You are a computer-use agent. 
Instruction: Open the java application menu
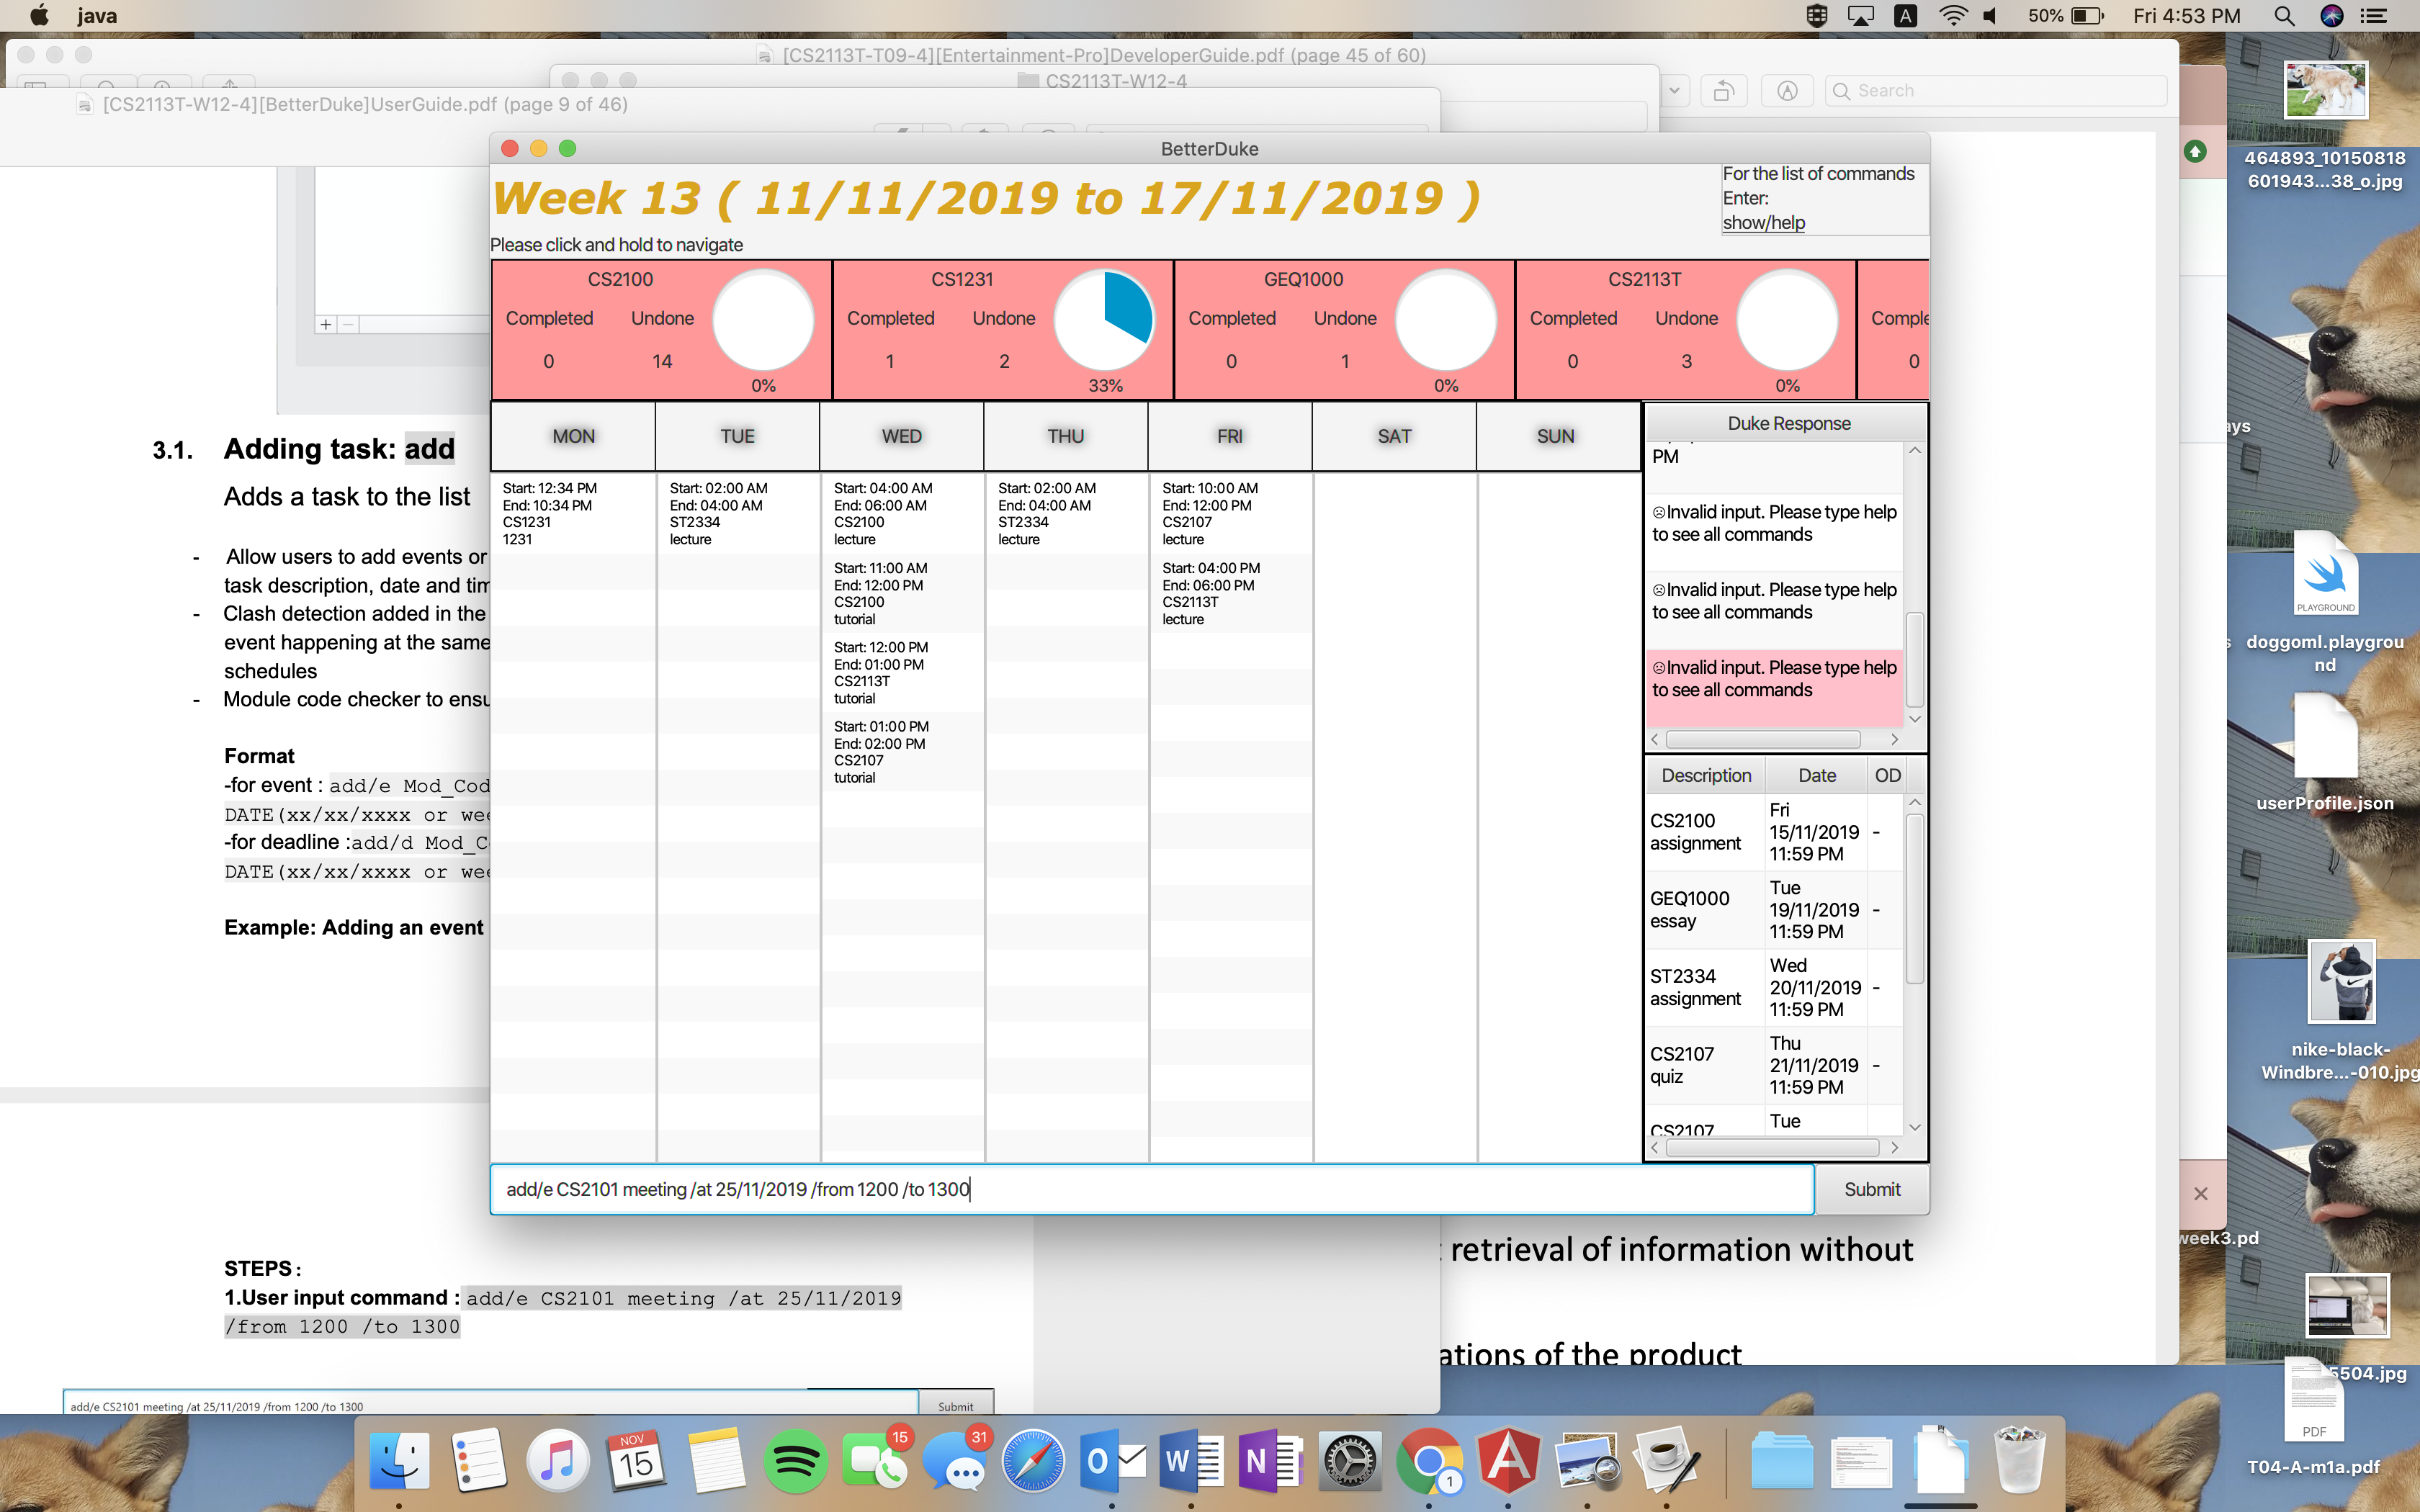click(x=97, y=16)
